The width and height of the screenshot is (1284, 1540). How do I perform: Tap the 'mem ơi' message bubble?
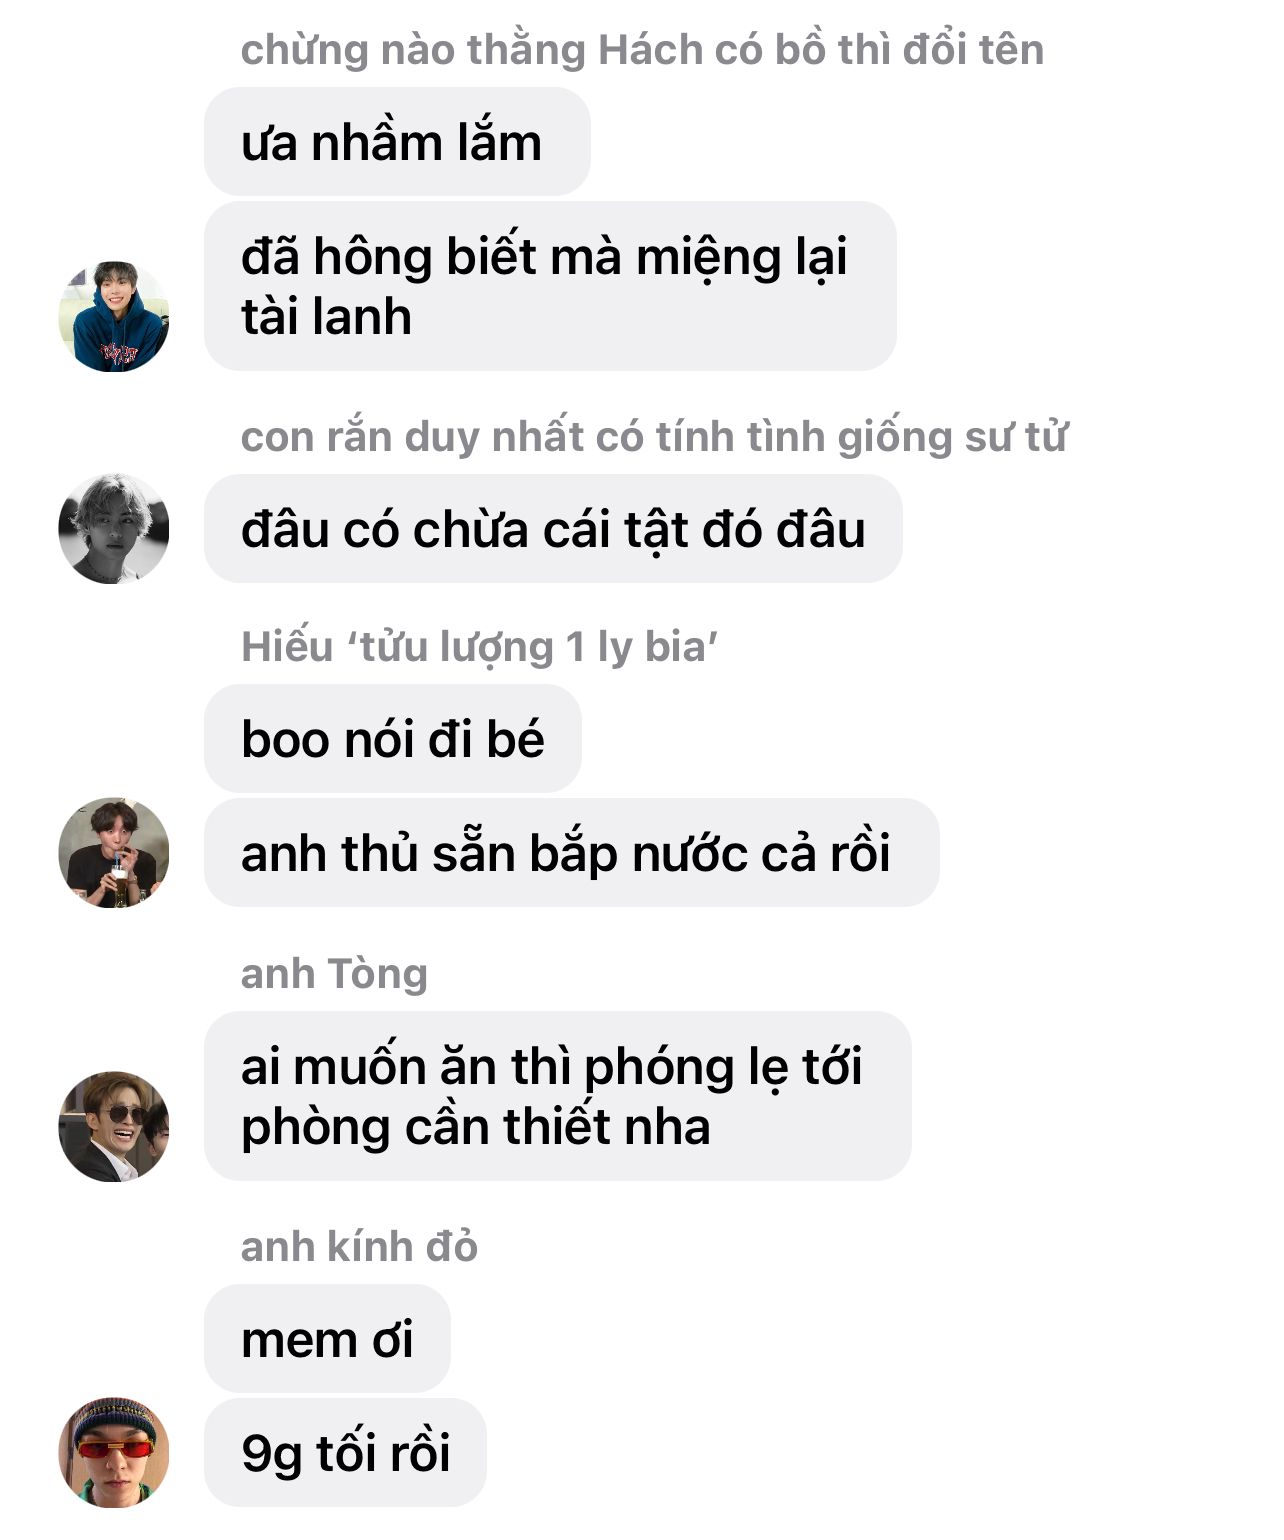pyautogui.click(x=327, y=1339)
